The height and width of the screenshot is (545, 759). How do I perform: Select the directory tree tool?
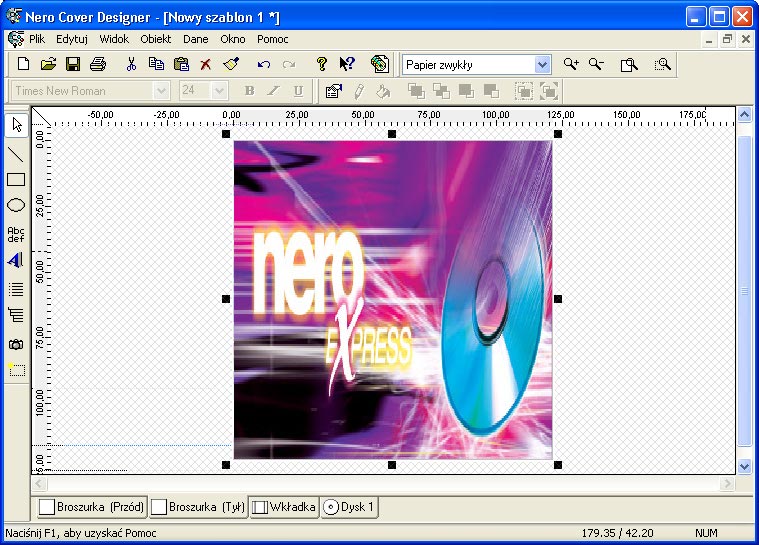16,315
